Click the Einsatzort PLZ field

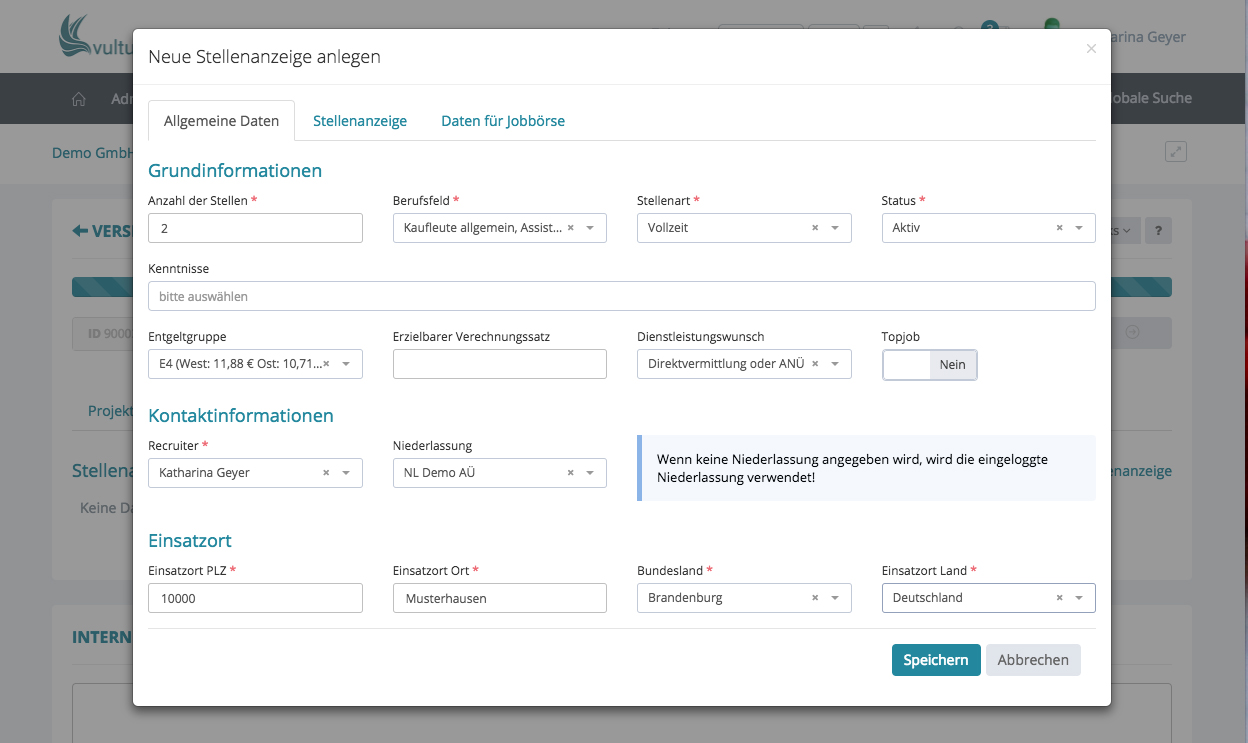[x=255, y=598]
